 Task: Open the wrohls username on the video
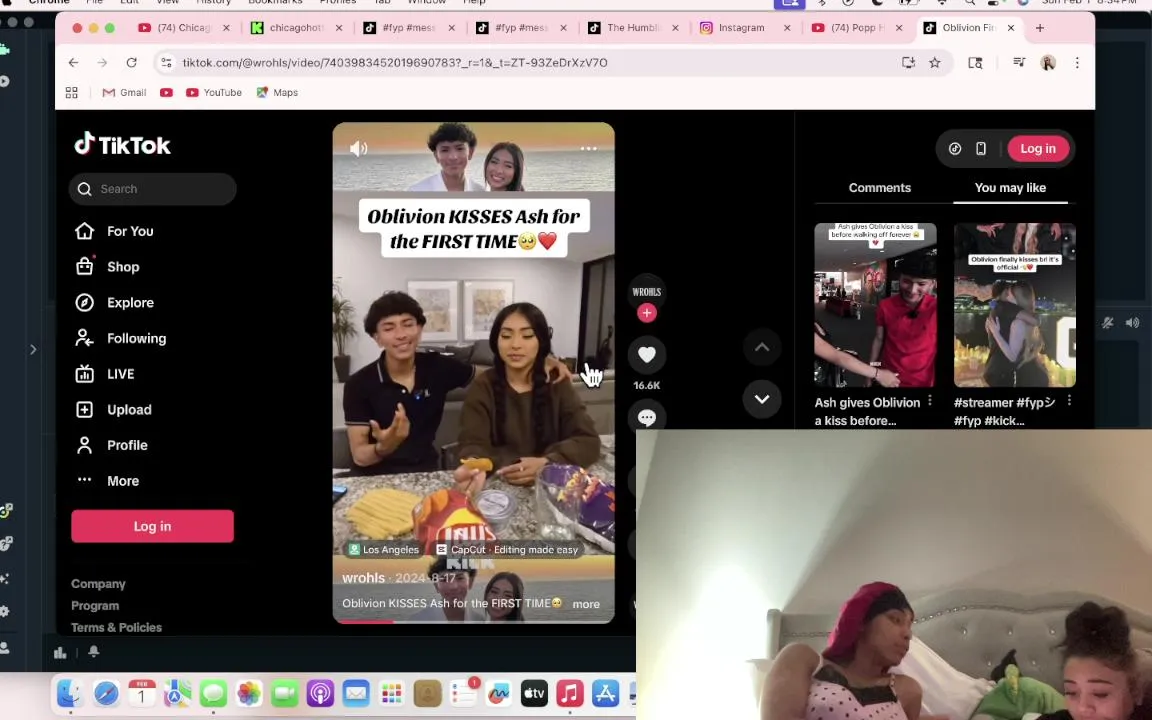(363, 578)
